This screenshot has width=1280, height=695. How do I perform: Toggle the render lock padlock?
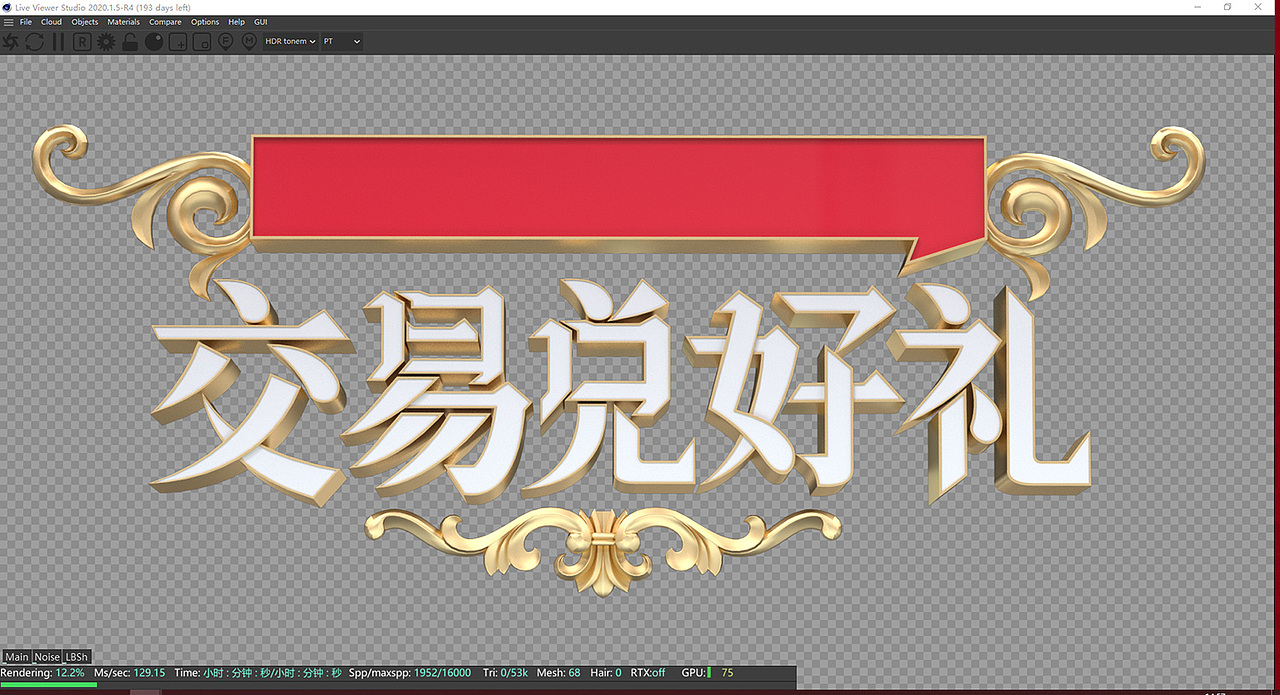tap(129, 41)
